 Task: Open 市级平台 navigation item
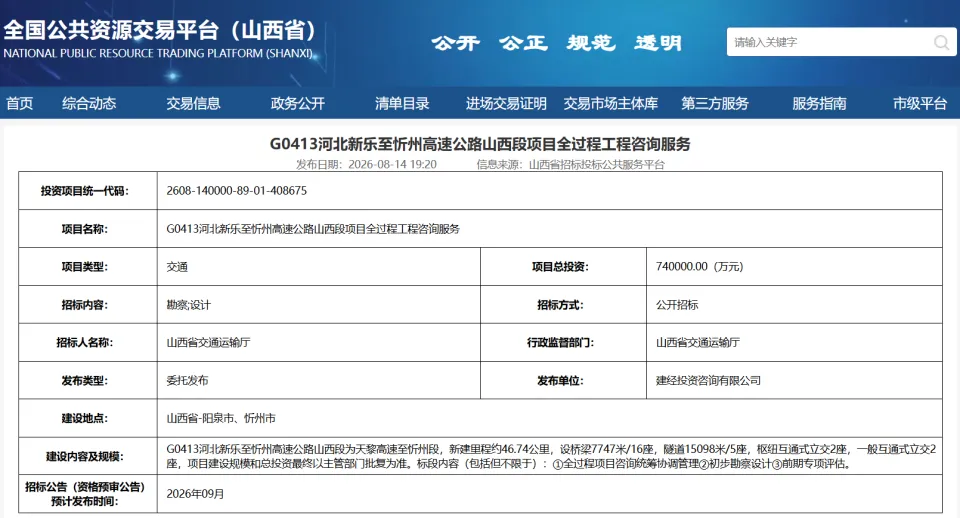pyautogui.click(x=920, y=103)
